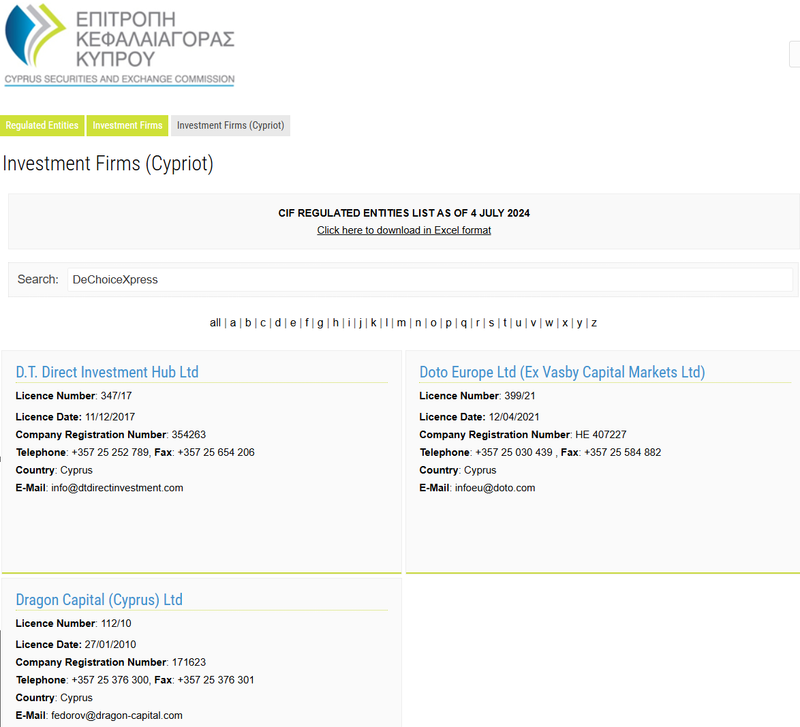Filter firms by letter y
Image resolution: width=800 pixels, height=727 pixels.
(580, 323)
